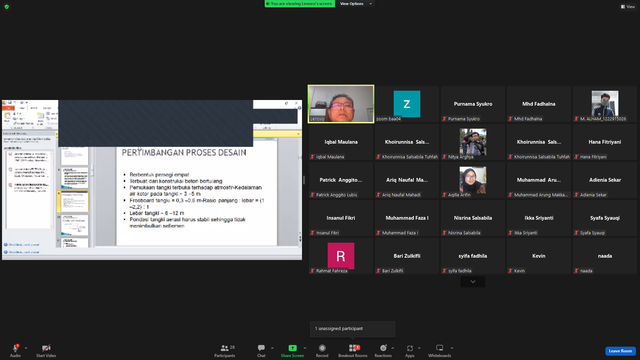Select the Ariq Naufal Mahadi tile

[x=407, y=180]
